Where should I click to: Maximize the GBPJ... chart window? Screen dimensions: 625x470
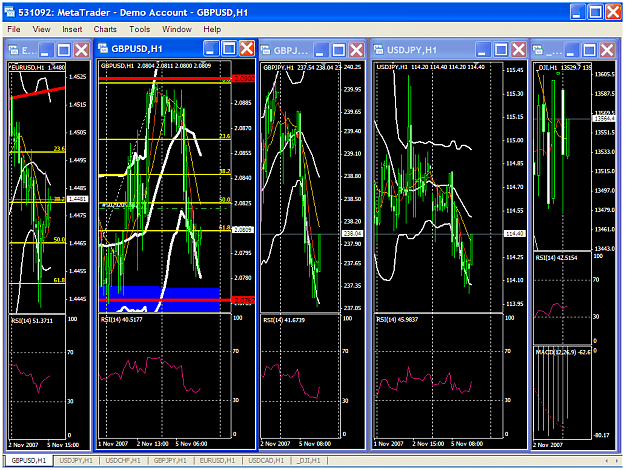coord(339,50)
